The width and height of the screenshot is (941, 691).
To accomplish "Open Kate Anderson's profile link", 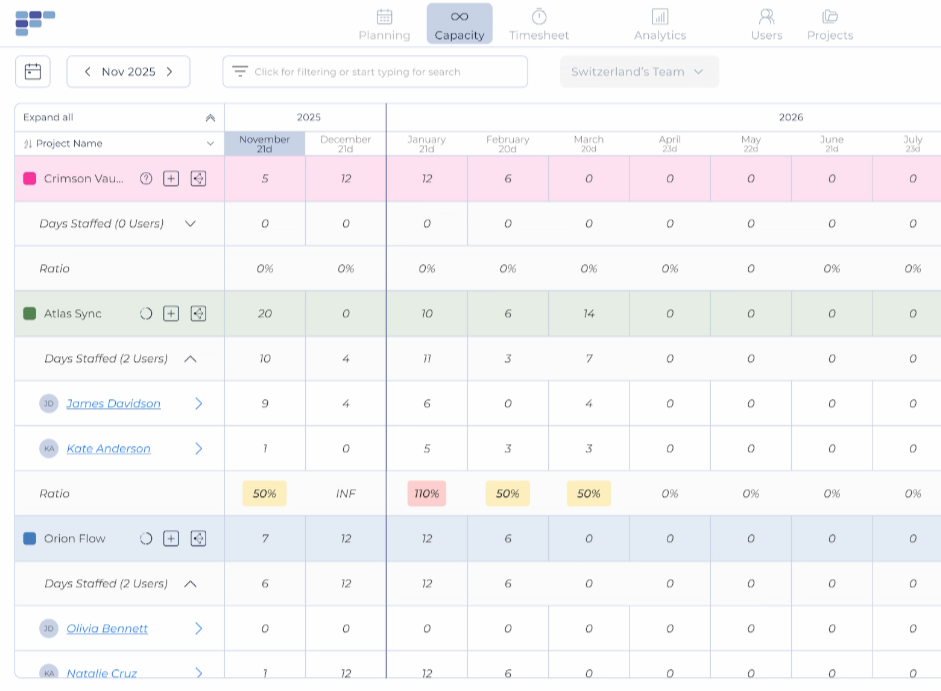I will (x=108, y=449).
